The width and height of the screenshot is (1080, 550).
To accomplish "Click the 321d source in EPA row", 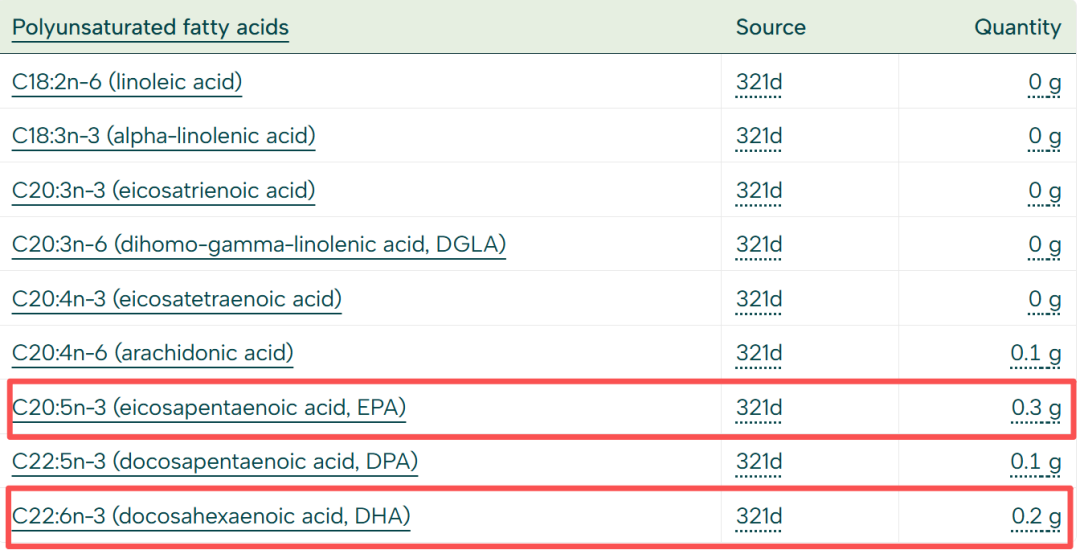I will pos(759,408).
